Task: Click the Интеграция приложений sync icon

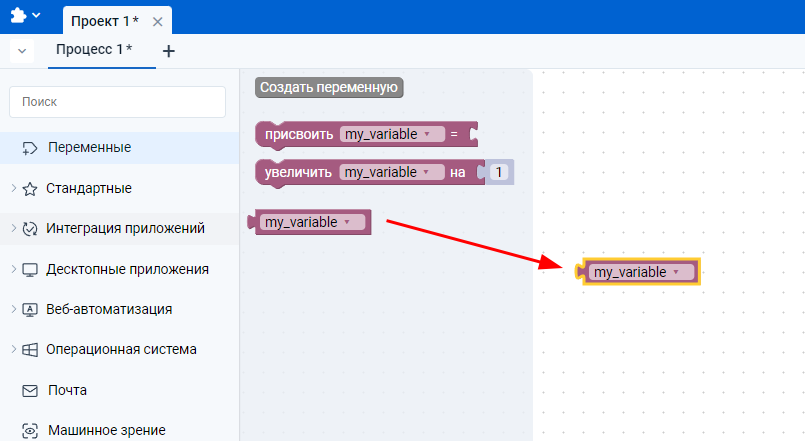Action: click(30, 228)
